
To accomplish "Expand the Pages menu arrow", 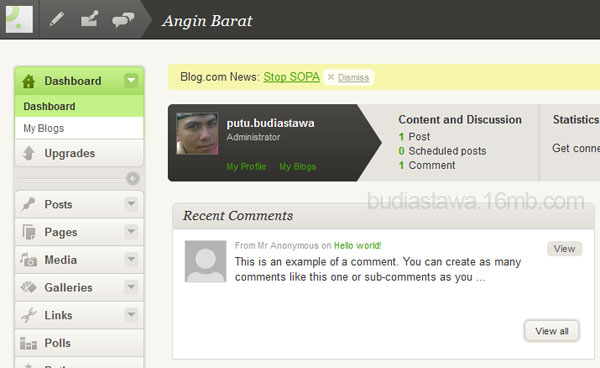I will (131, 231).
